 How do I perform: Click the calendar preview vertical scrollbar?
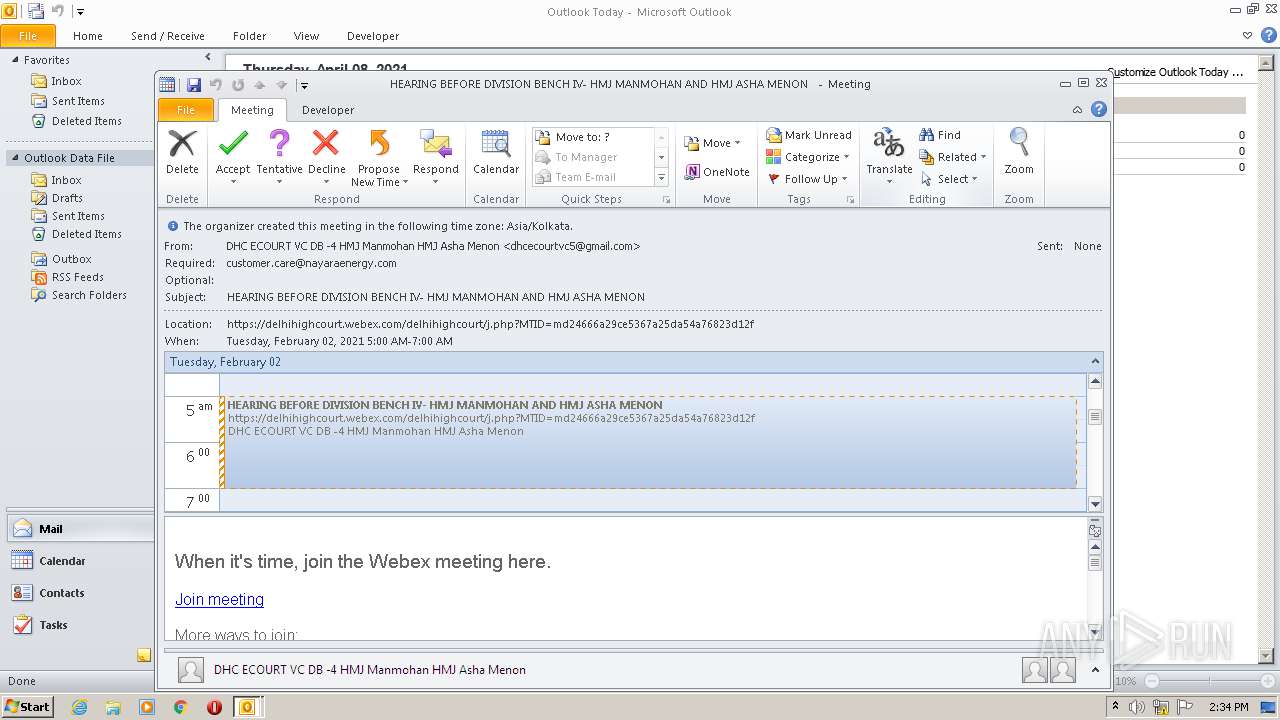1095,442
